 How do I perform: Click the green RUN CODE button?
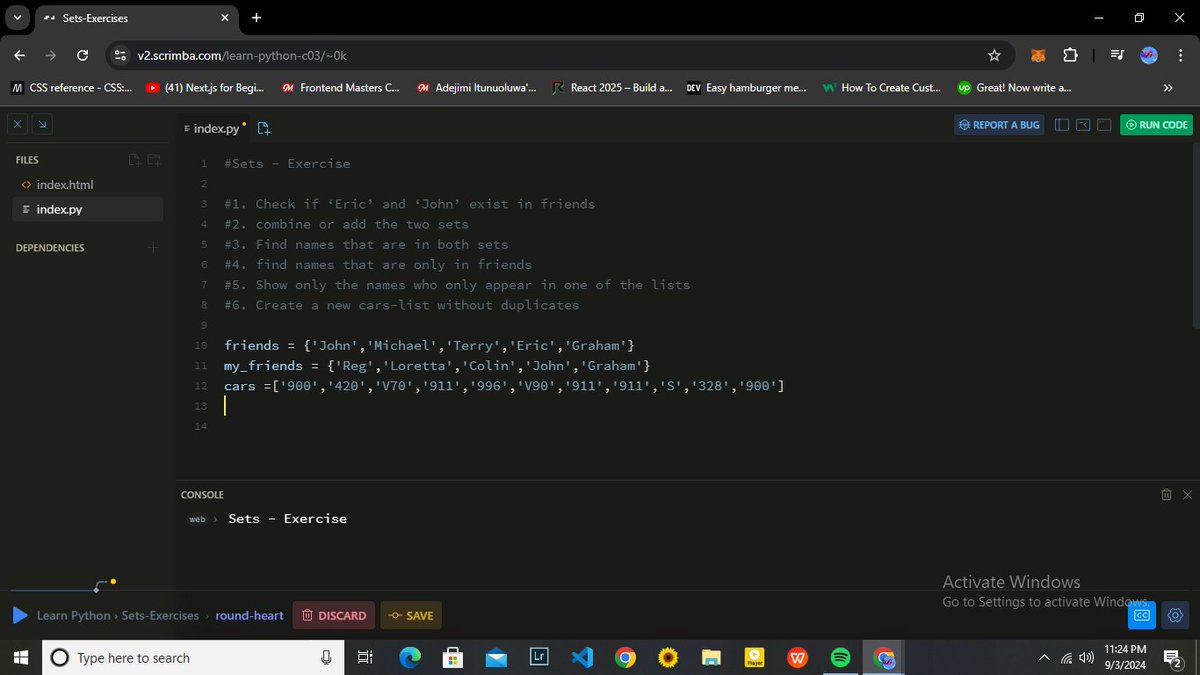(x=1156, y=124)
